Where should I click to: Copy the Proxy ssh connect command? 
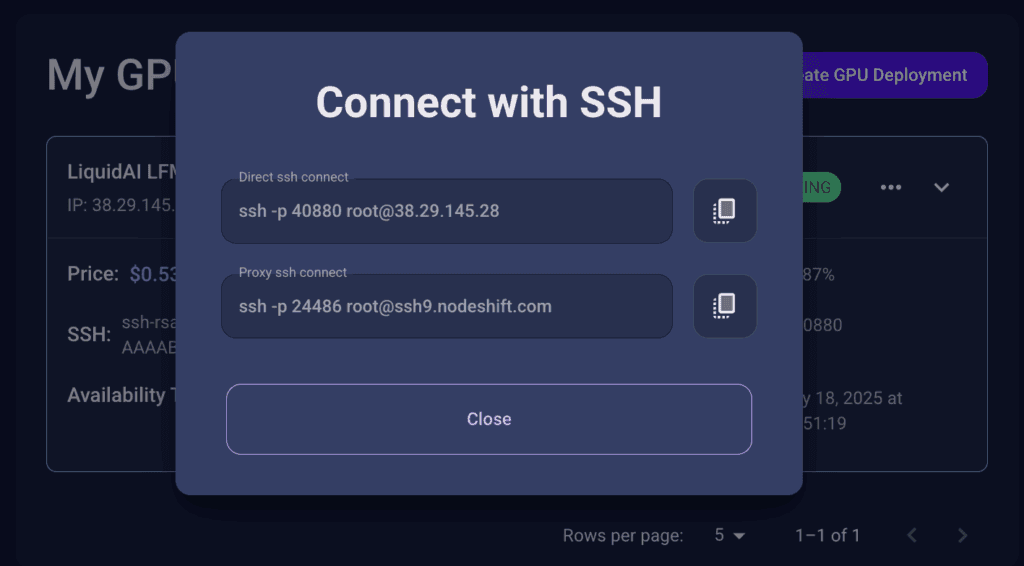(x=725, y=306)
